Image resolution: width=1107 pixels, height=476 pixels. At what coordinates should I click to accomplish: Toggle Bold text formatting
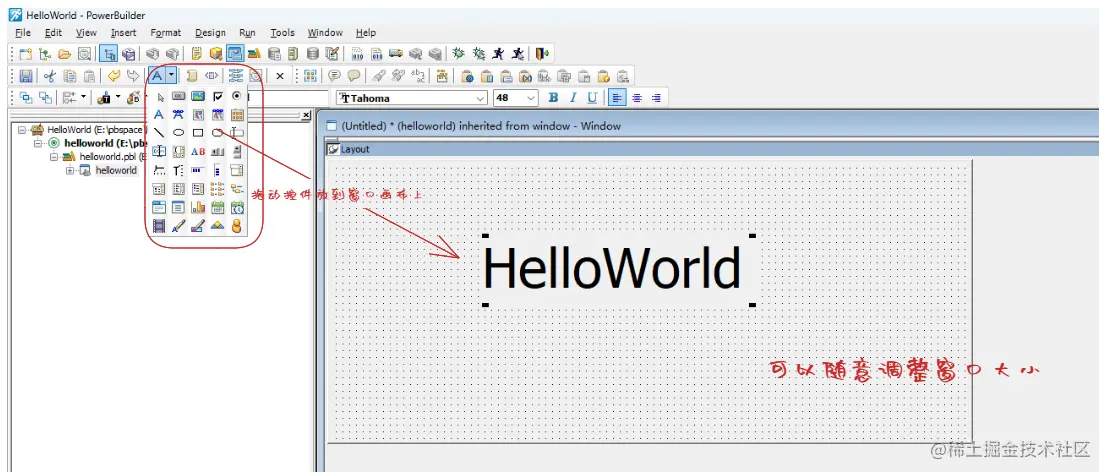pos(554,97)
